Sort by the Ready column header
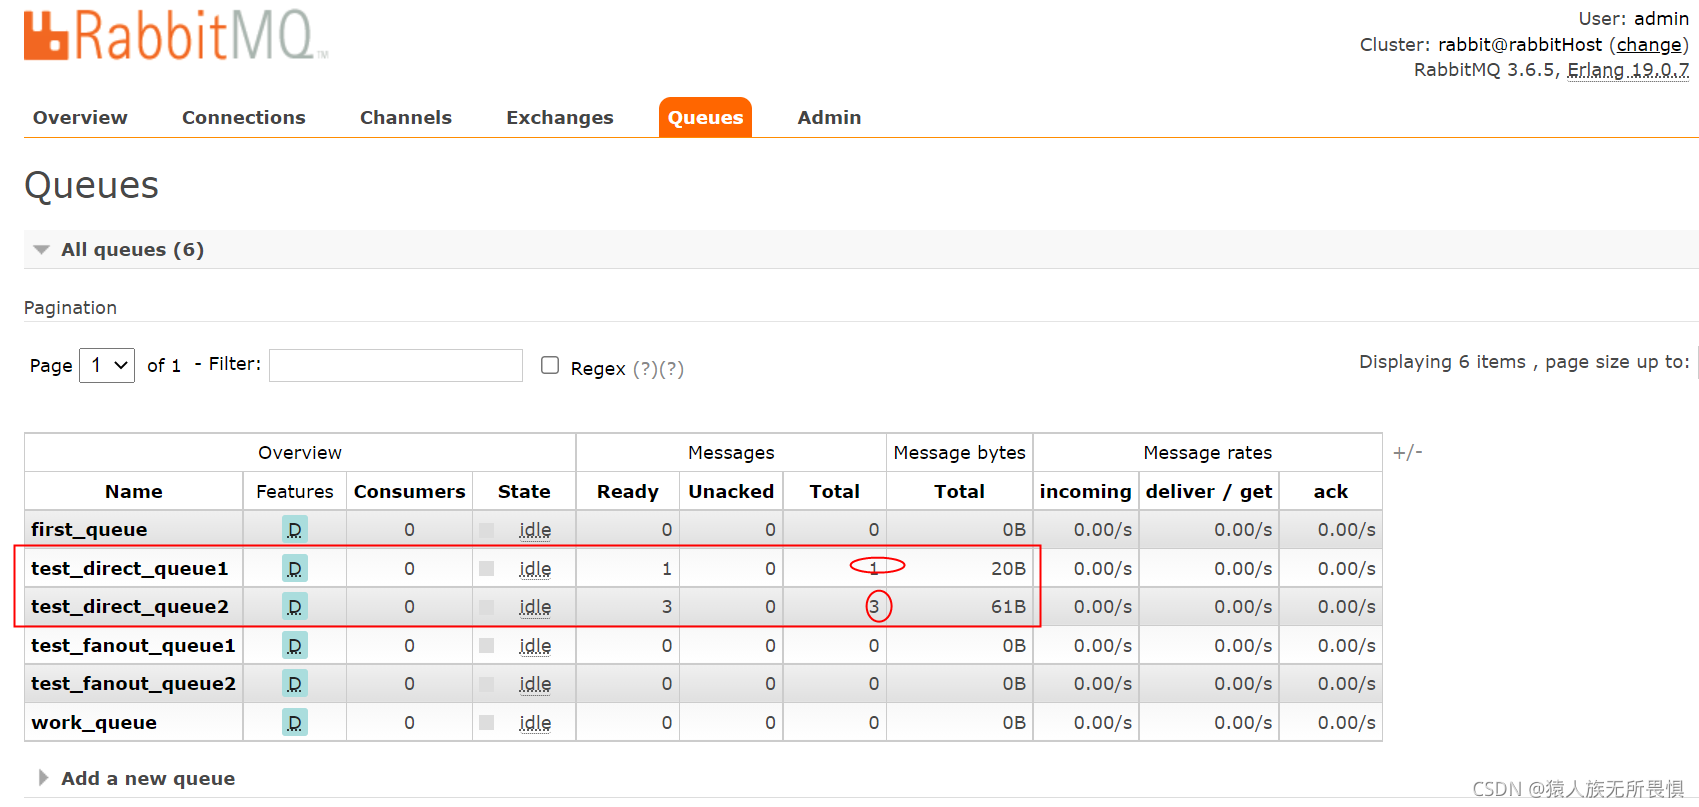This screenshot has height=807, width=1699. 628,491
